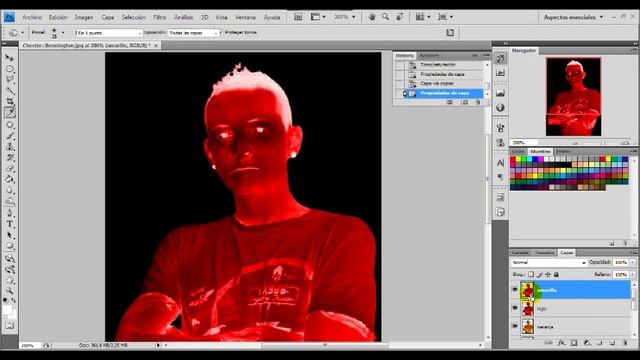
Task: Open the Relleno slider arrow
Action: tap(633, 275)
